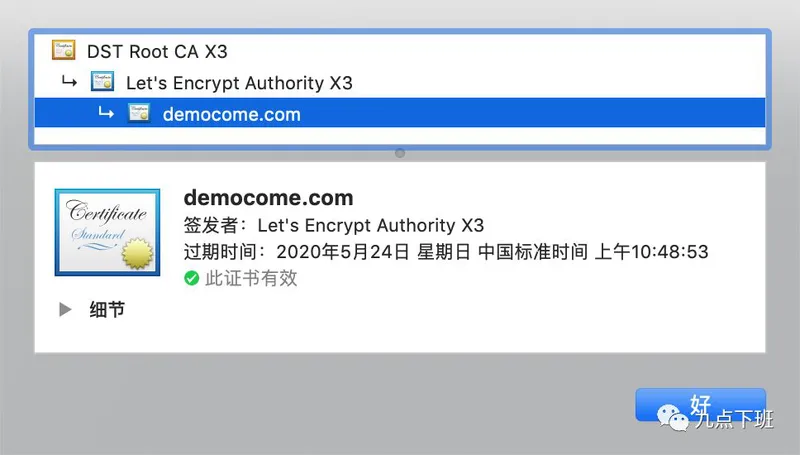Select the DST Root CA X3 row

coord(400,51)
